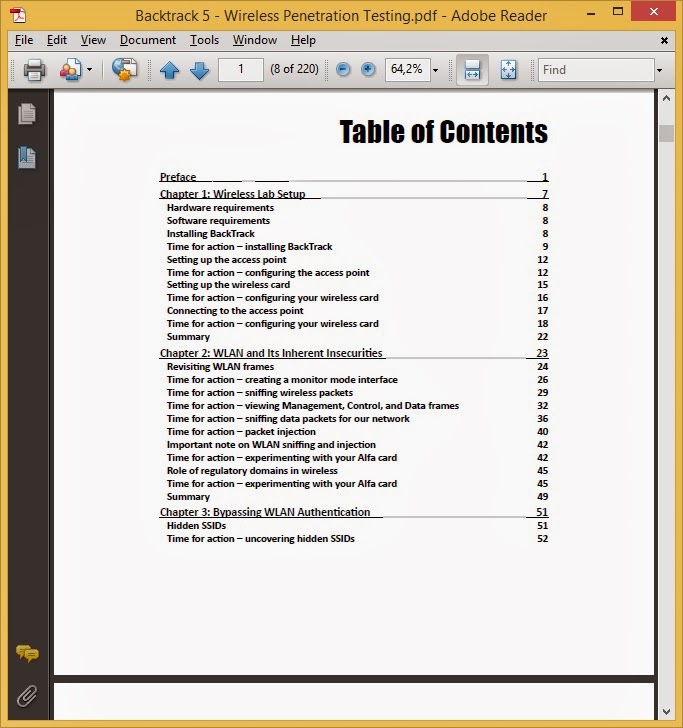Open the Document menu

[148, 40]
